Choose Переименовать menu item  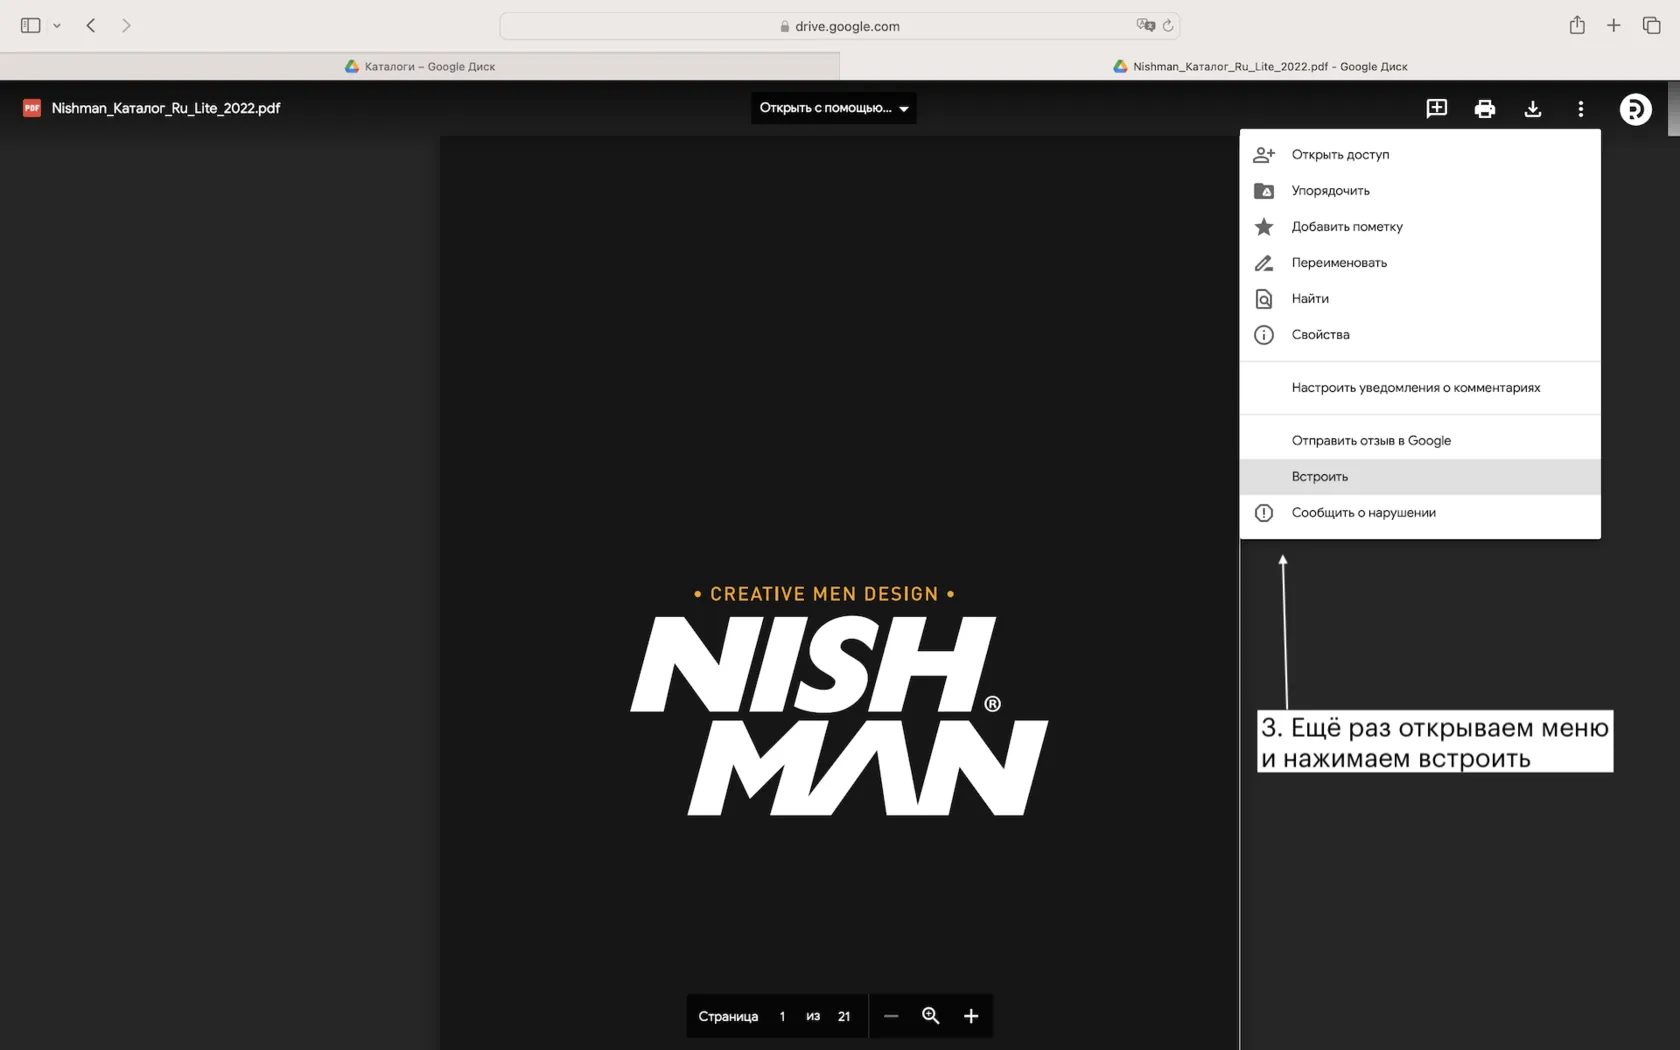1420,262
